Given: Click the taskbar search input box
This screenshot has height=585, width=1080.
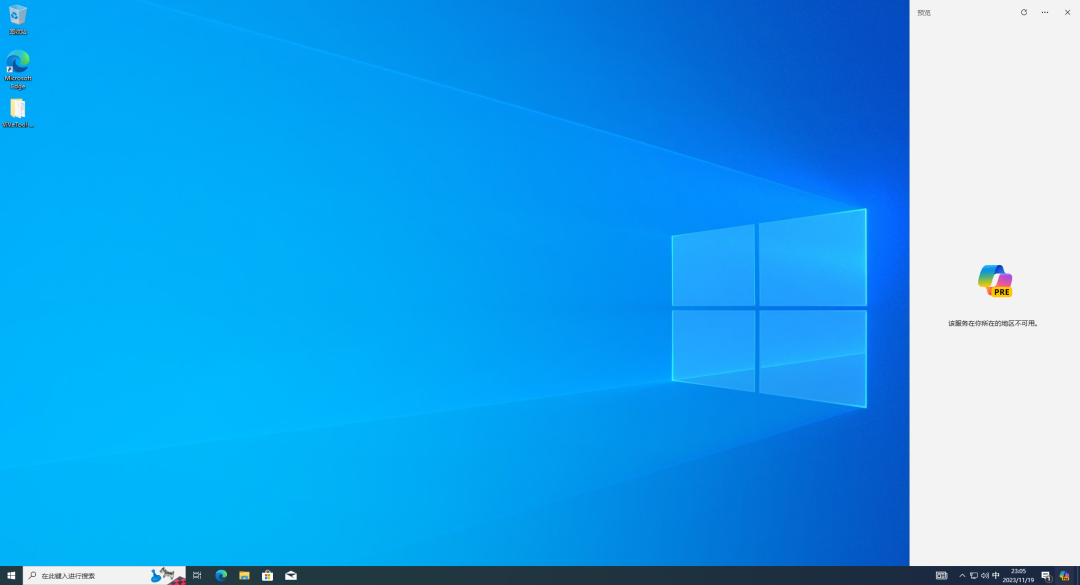Looking at the screenshot, I should click(x=104, y=575).
